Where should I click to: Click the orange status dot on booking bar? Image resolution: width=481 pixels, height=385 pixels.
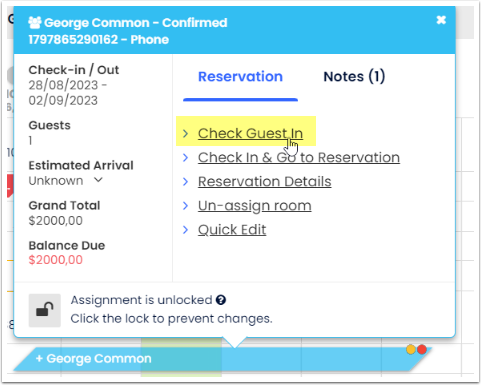411,349
